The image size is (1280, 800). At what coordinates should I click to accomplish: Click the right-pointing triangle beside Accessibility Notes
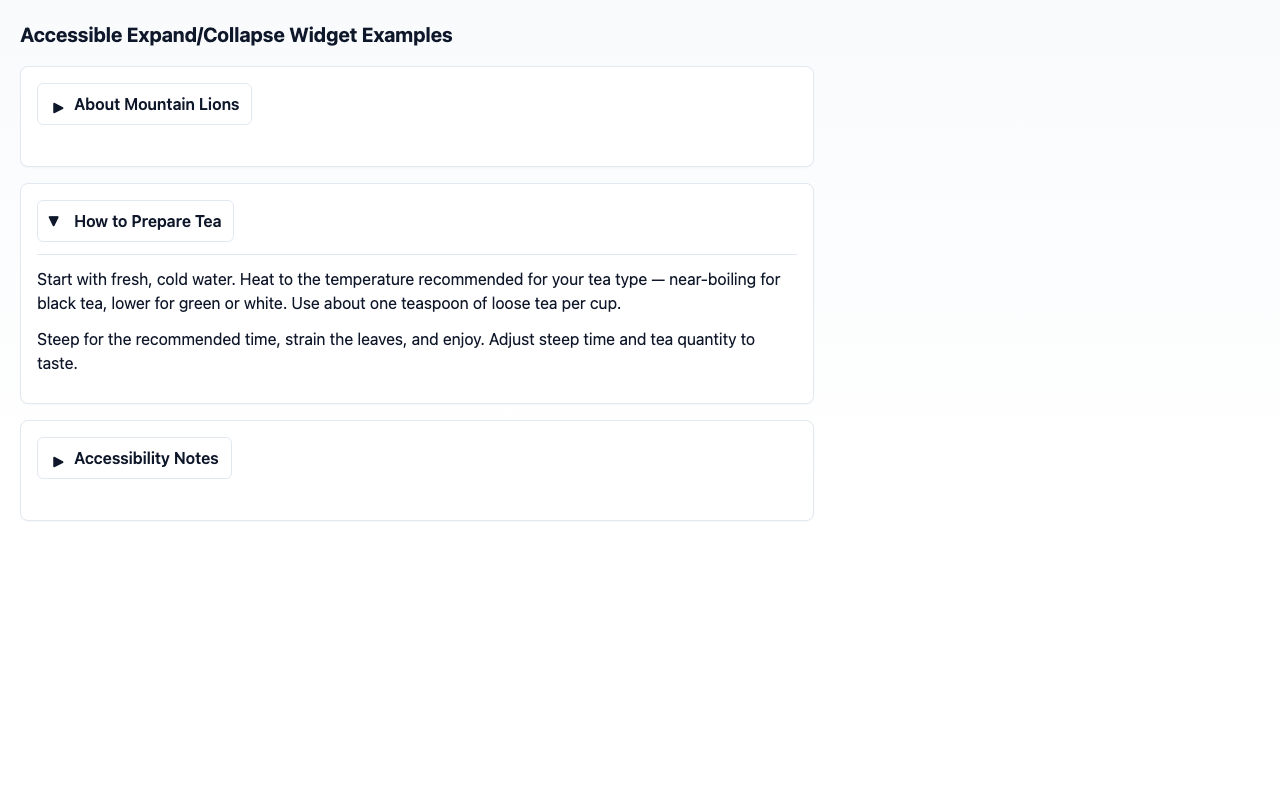coord(58,461)
